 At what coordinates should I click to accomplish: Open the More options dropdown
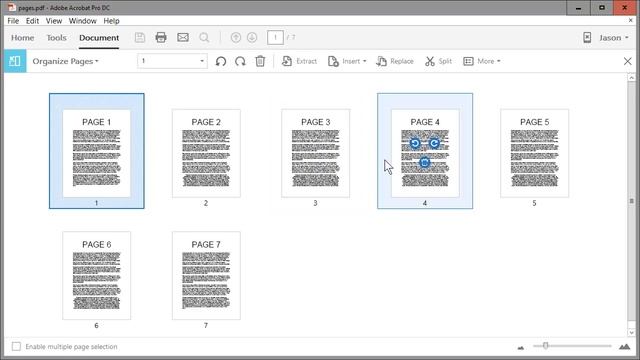pyautogui.click(x=482, y=61)
